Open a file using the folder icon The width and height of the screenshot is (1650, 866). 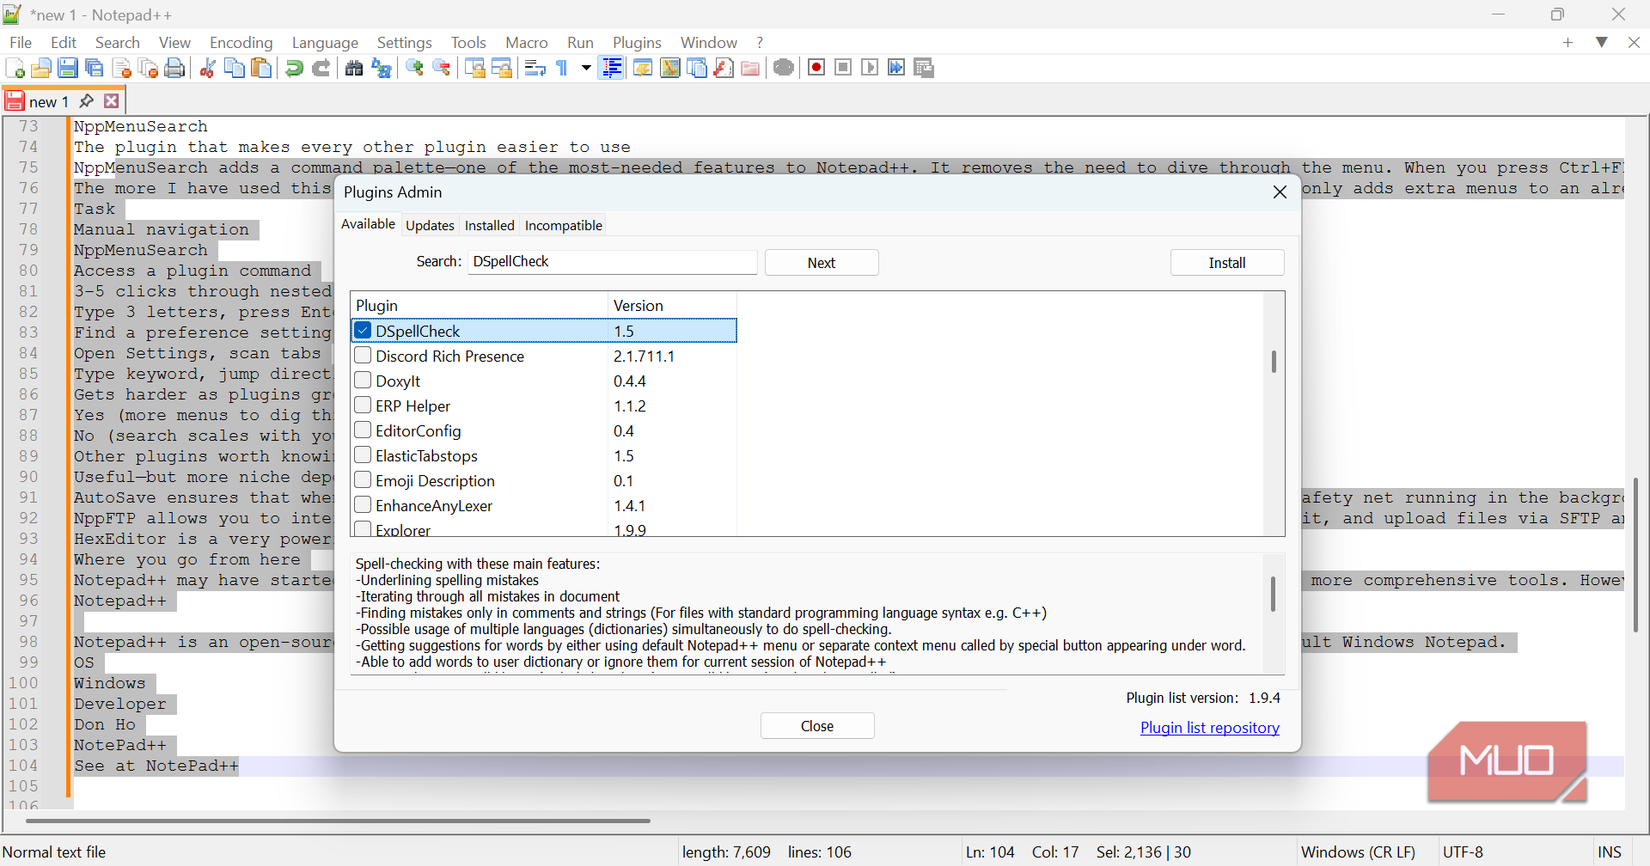coord(41,68)
